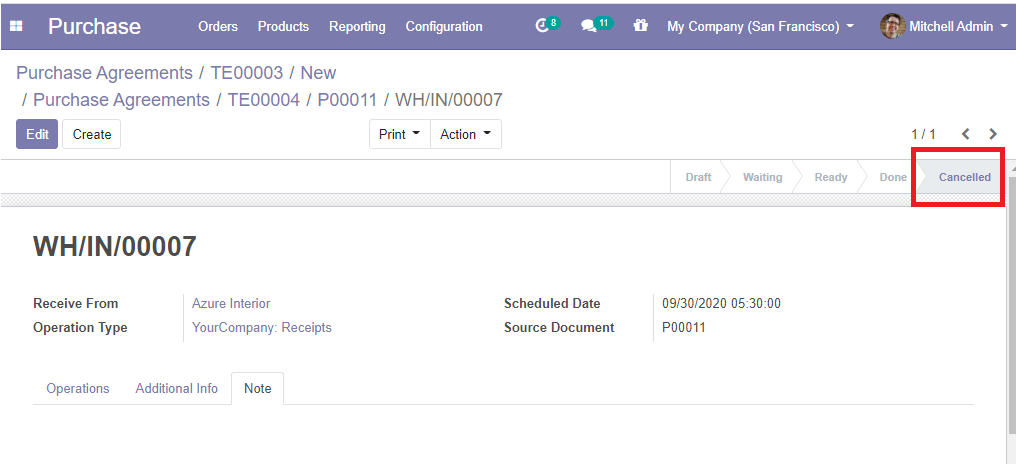Click the Ready status stage

click(831, 177)
